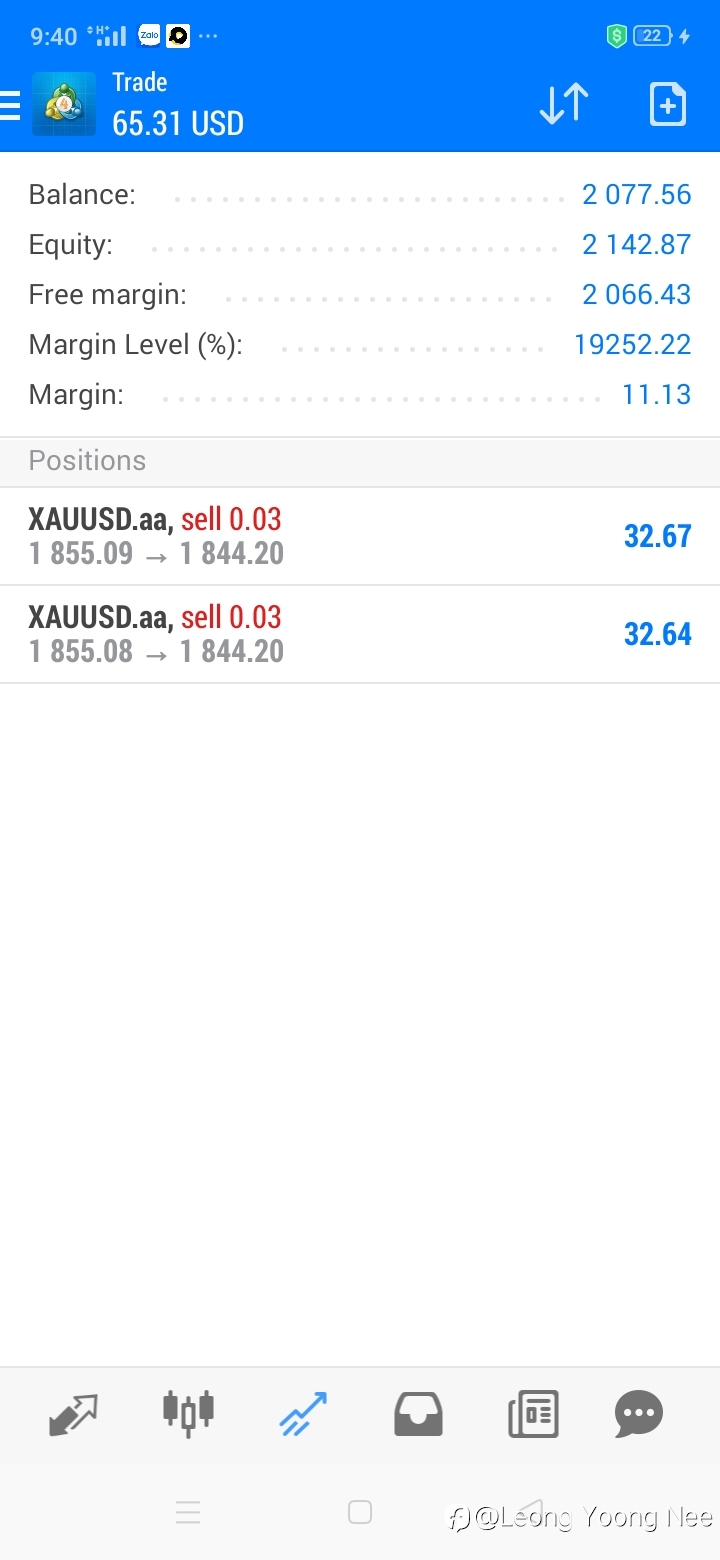
Task: Open the History inbox tab
Action: click(418, 1414)
